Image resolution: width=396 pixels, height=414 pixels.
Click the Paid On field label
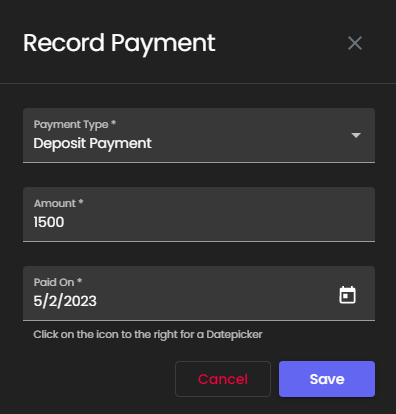click(58, 282)
